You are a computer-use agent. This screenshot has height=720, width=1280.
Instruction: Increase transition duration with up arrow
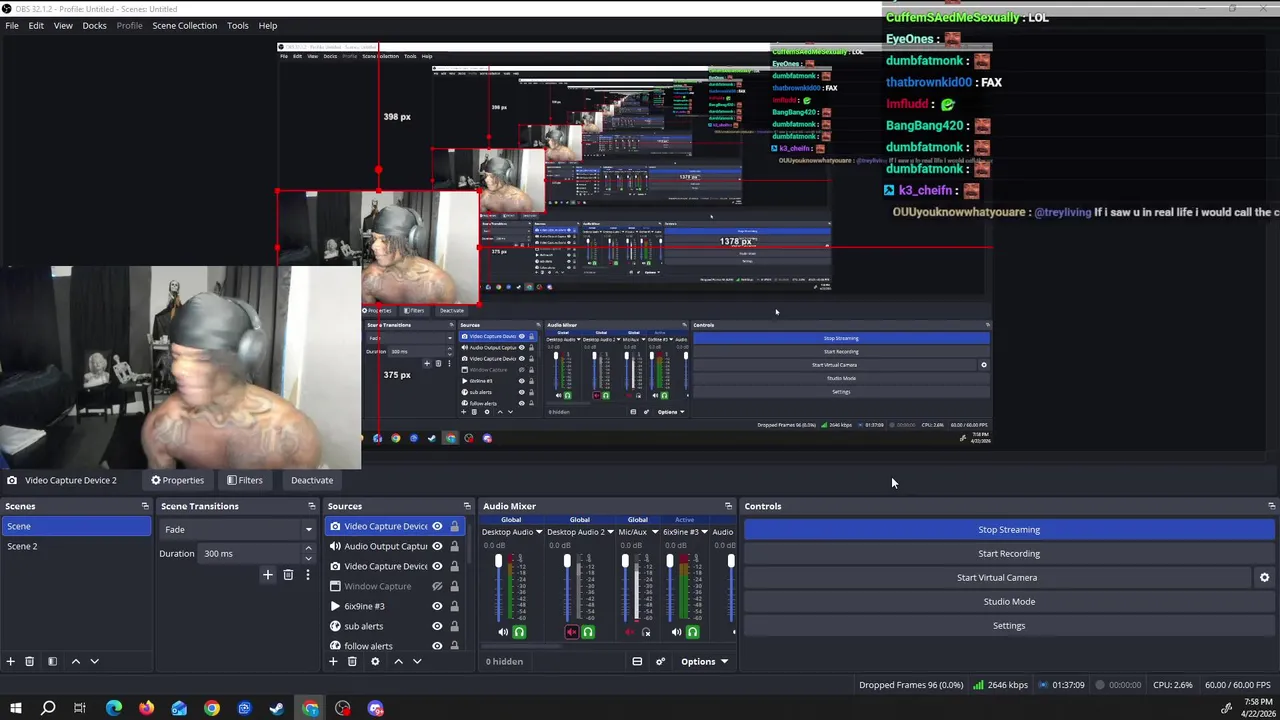pyautogui.click(x=308, y=549)
